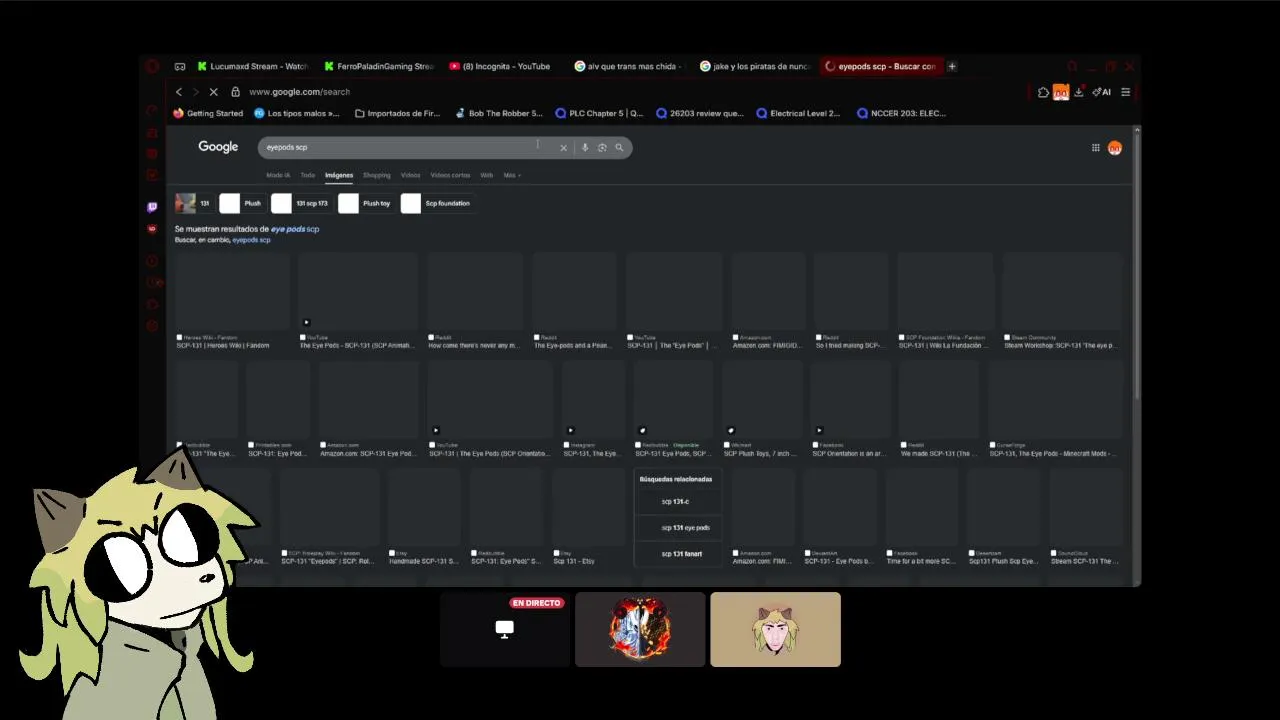This screenshot has width=1280, height=720.
Task: Switch to the FerroPaladinGaming Stream tab
Action: click(x=379, y=67)
